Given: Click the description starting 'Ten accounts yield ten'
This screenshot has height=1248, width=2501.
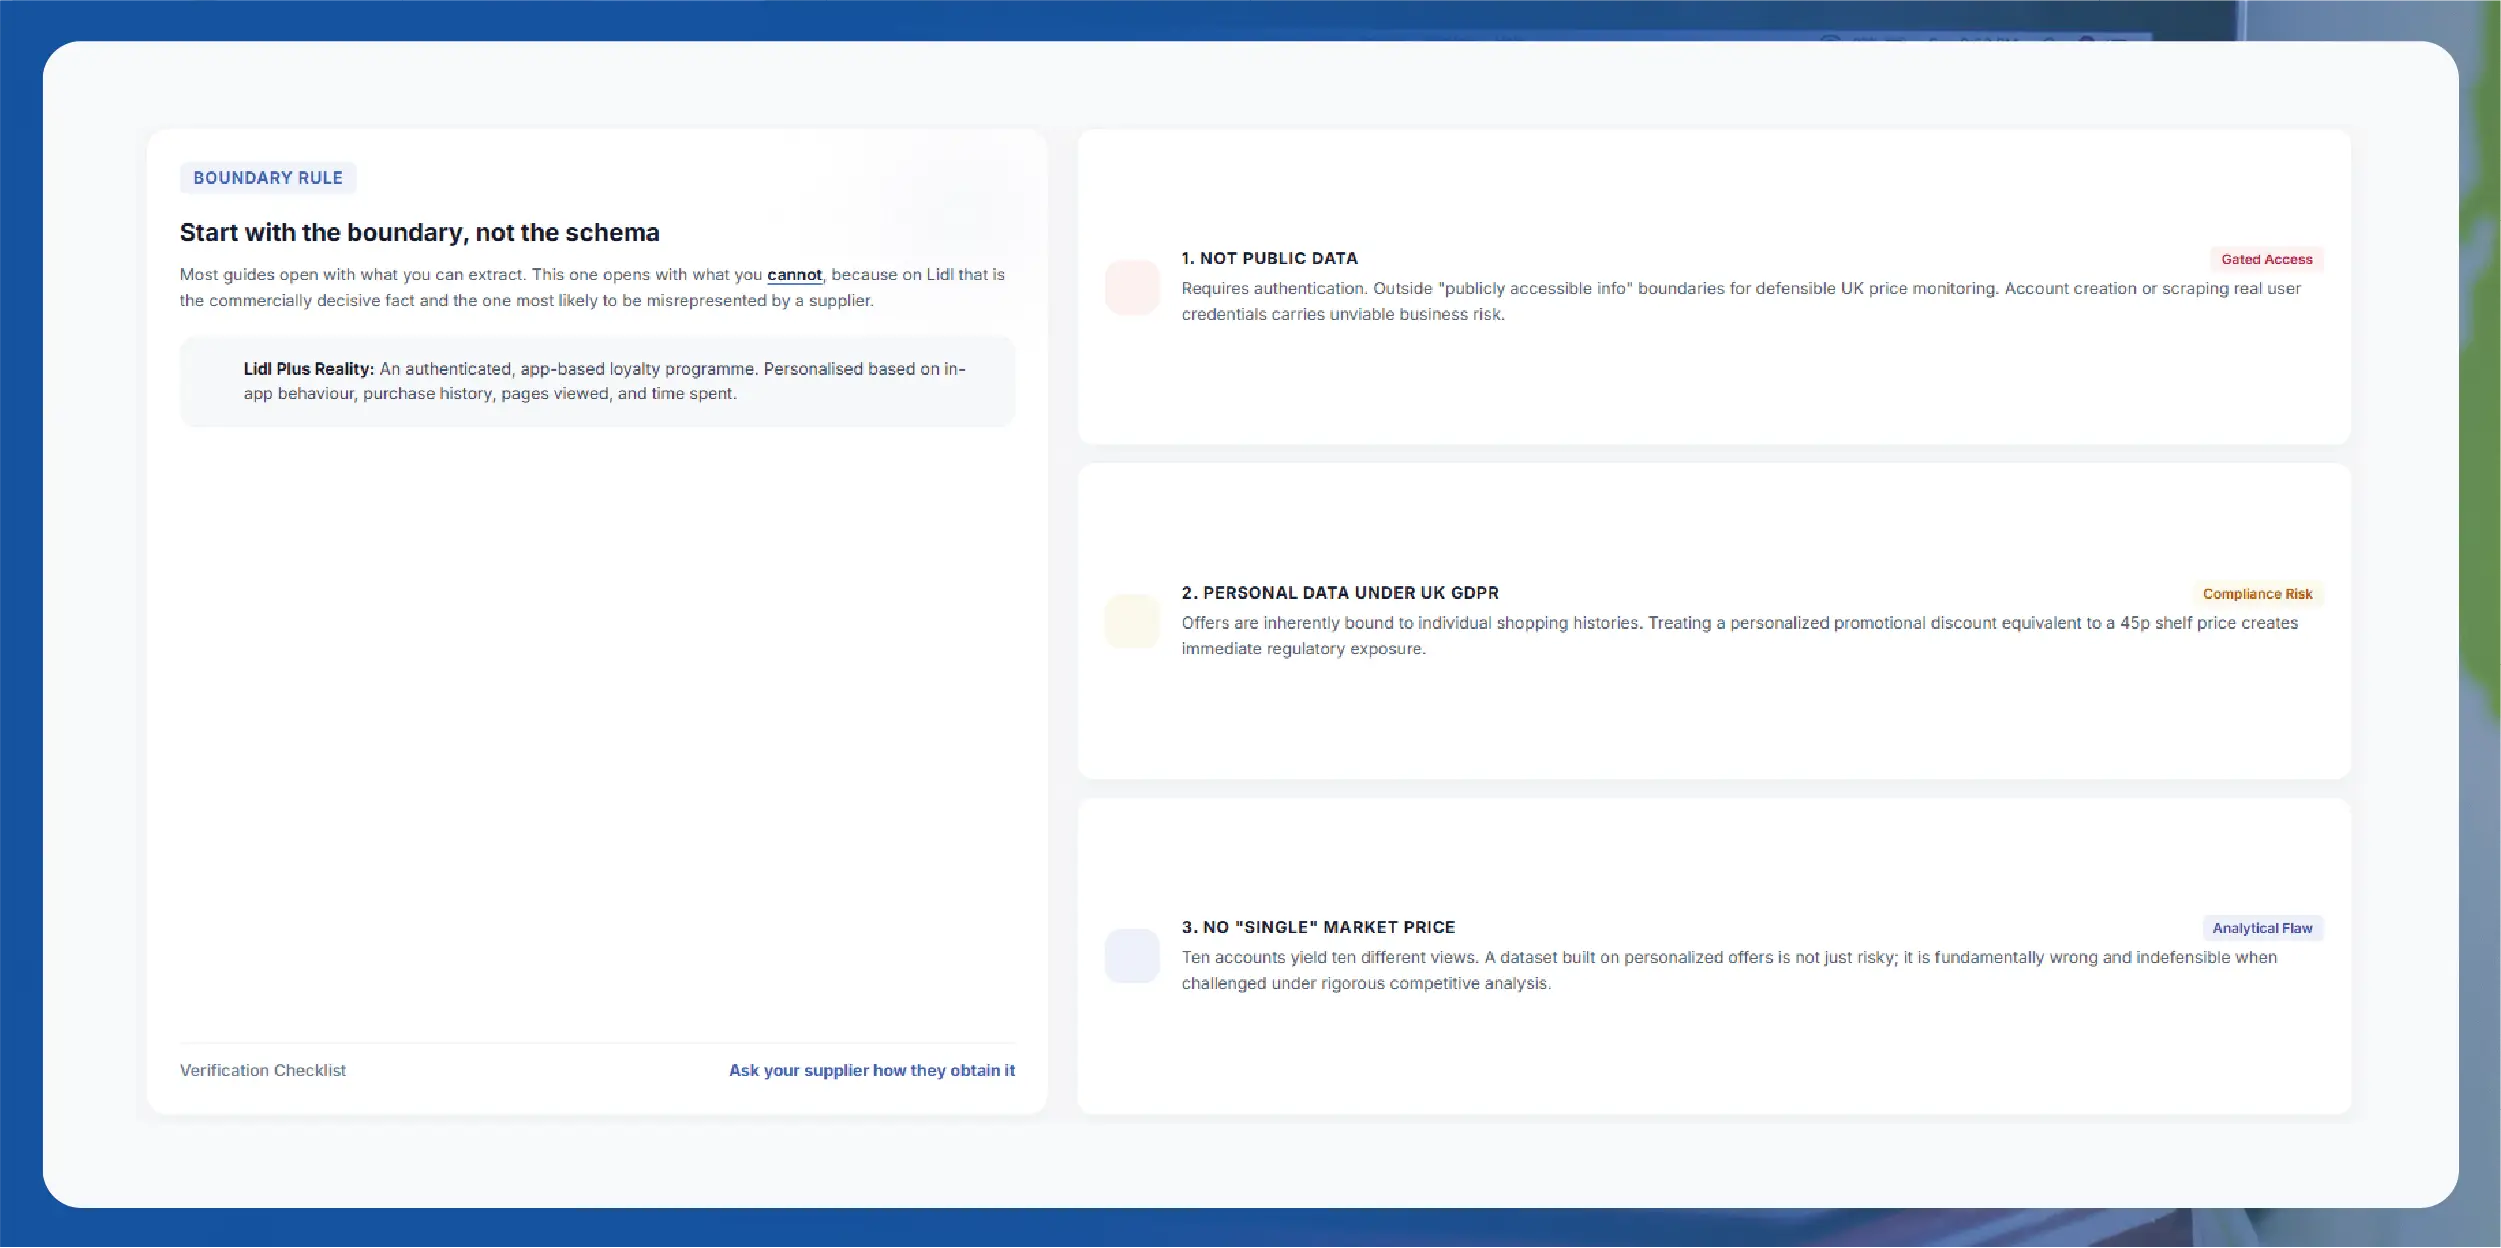Looking at the screenshot, I should coord(1729,970).
